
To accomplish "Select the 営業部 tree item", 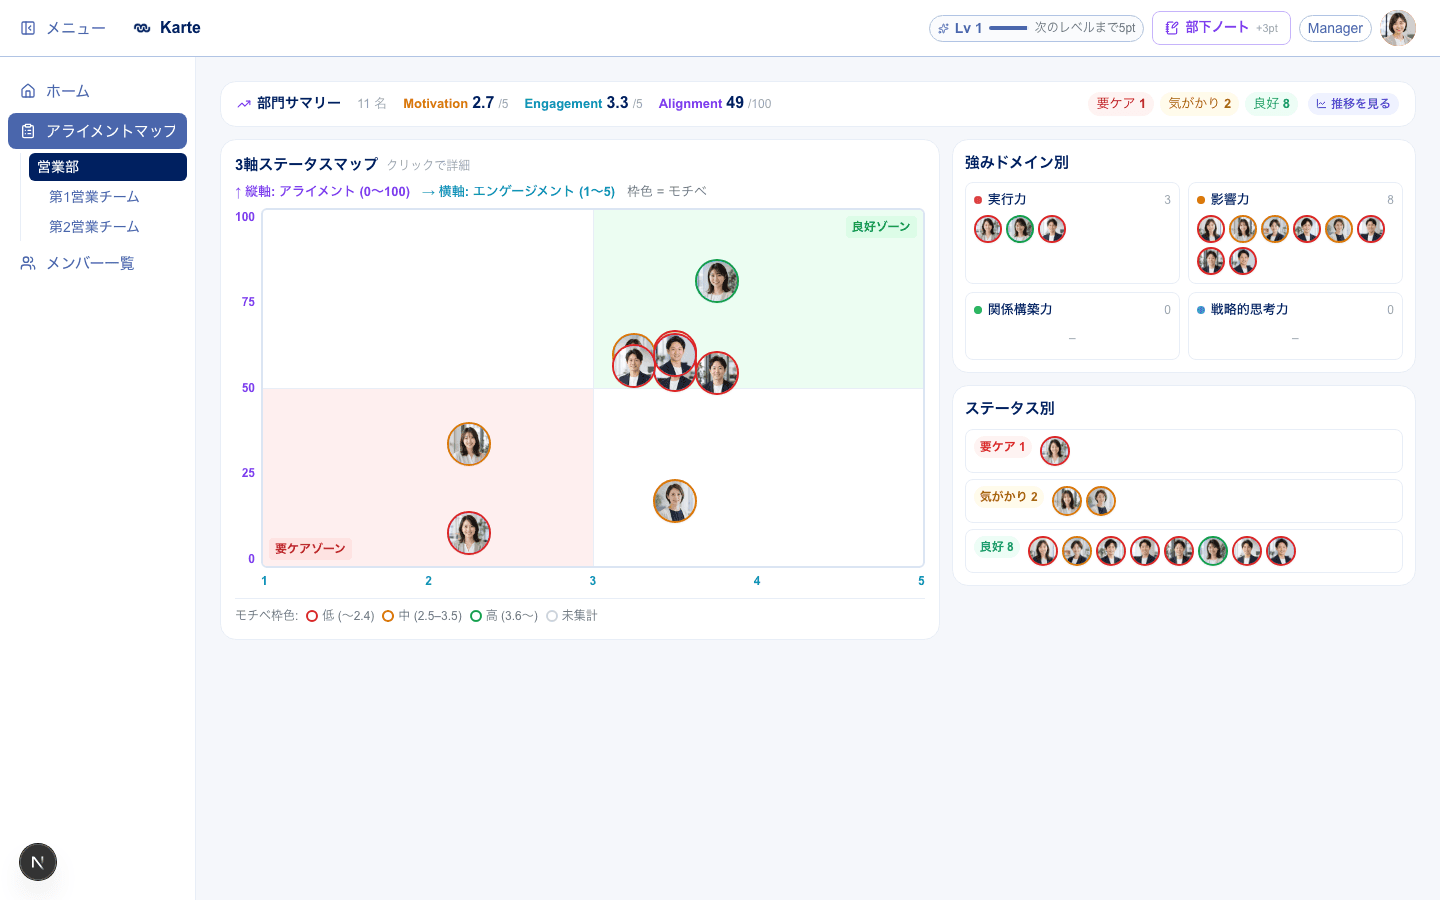I will point(108,167).
